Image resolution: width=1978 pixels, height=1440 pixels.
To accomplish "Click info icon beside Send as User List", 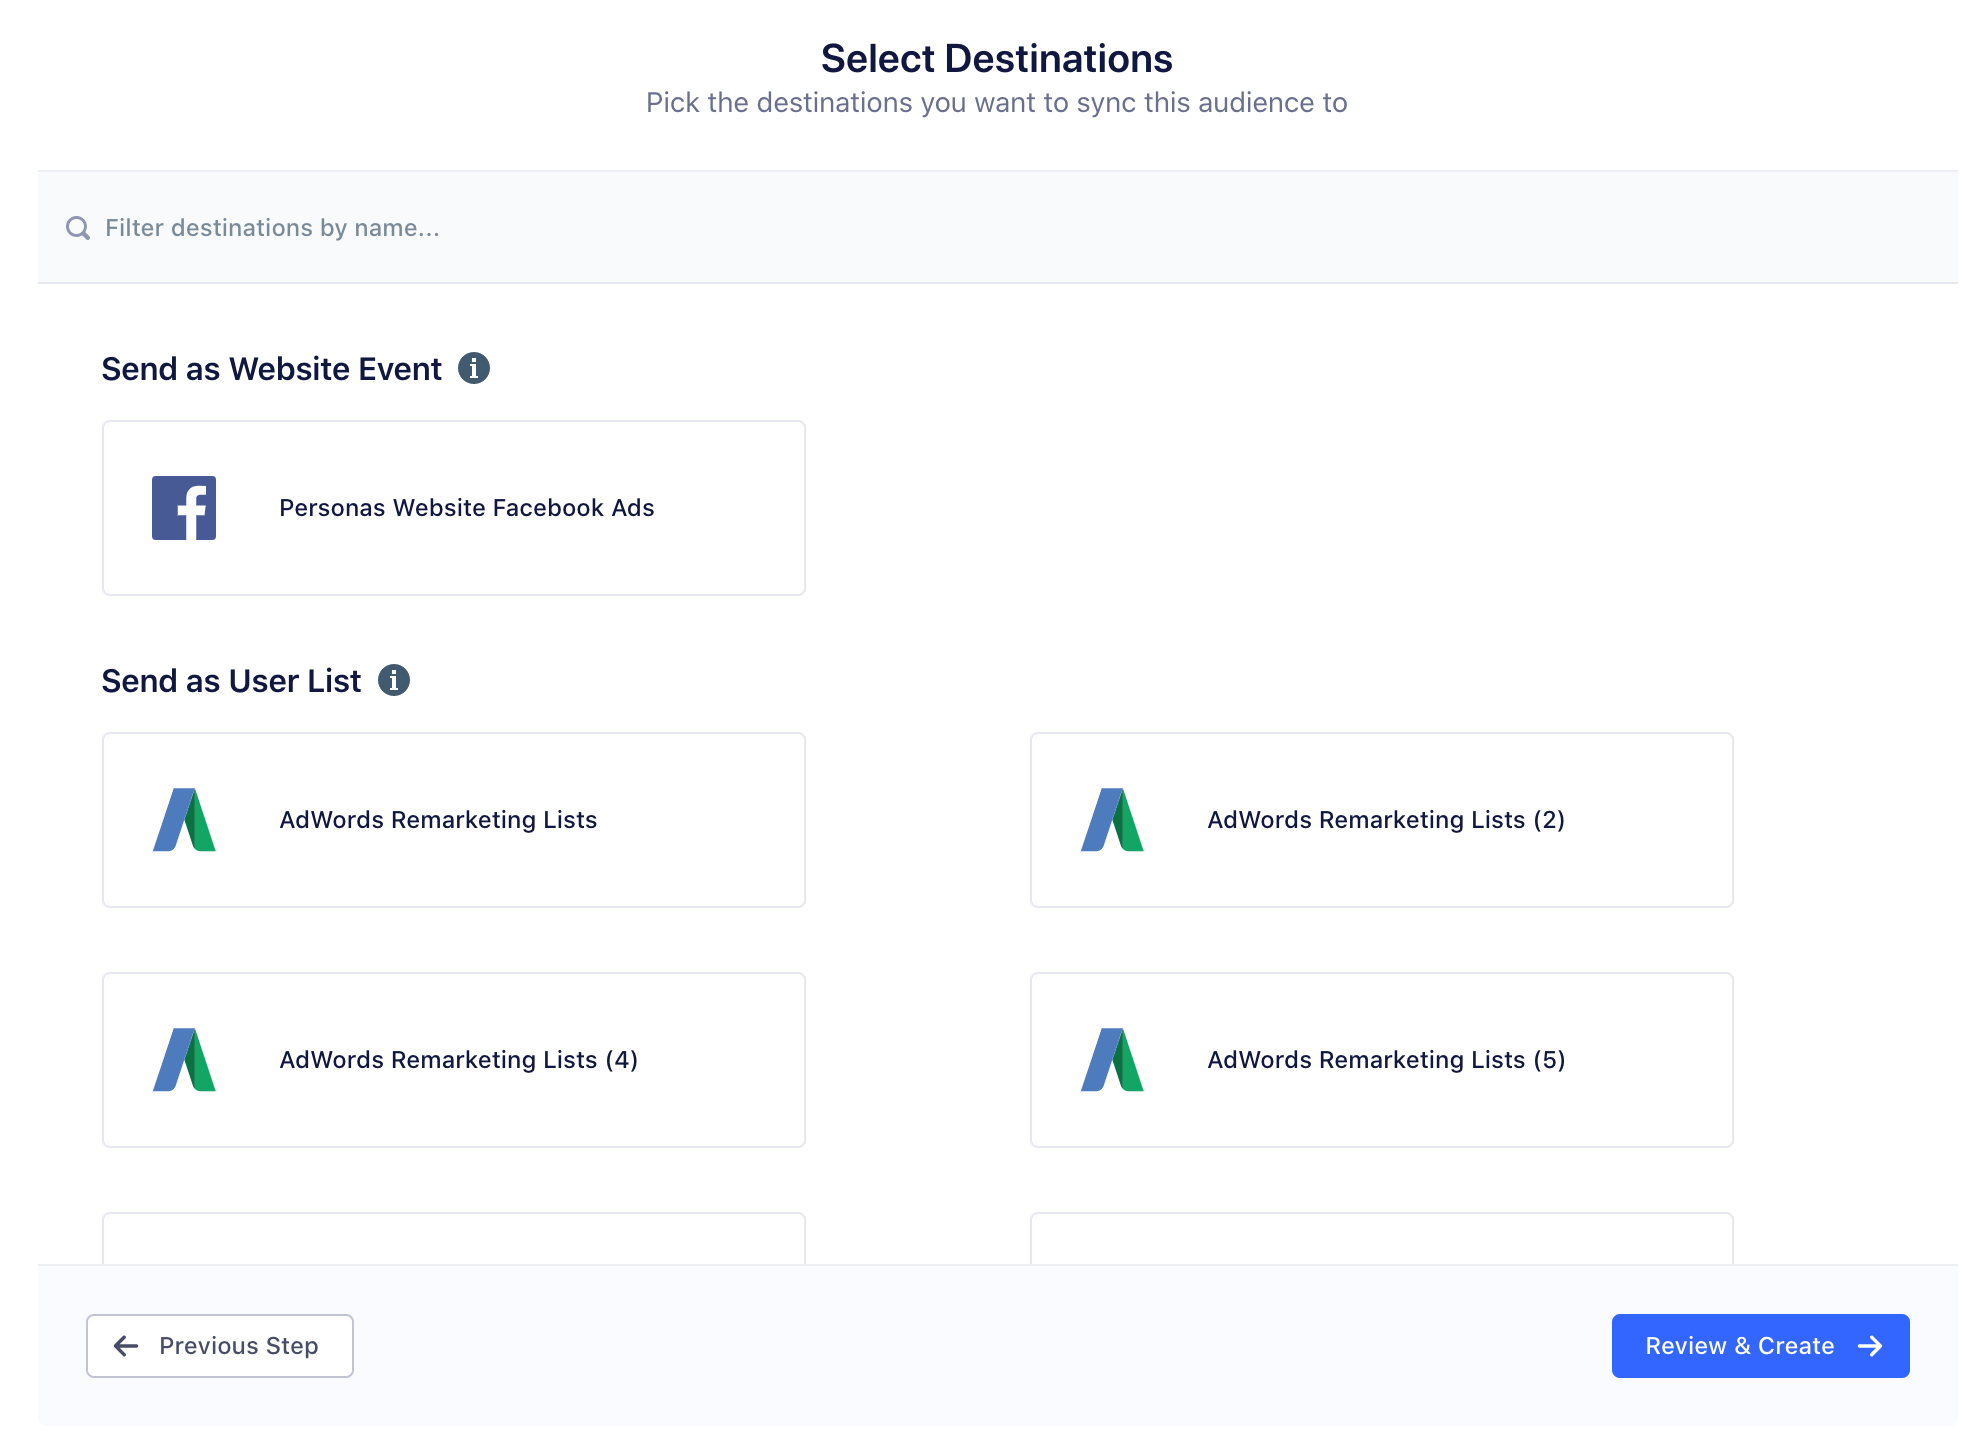I will click(x=394, y=680).
